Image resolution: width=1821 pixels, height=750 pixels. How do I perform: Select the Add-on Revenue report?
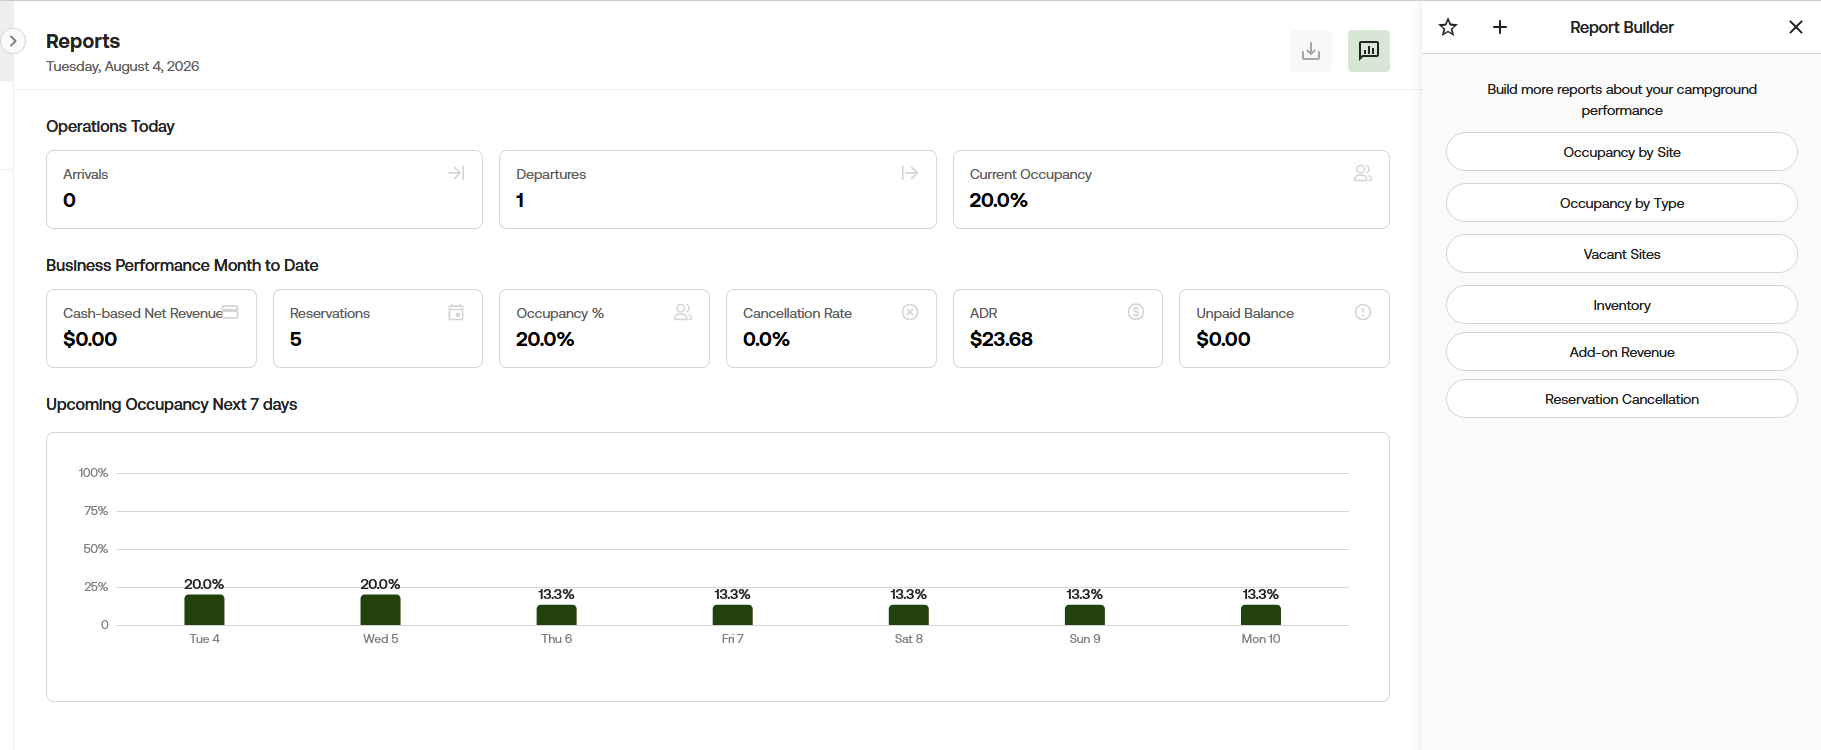[1621, 352]
